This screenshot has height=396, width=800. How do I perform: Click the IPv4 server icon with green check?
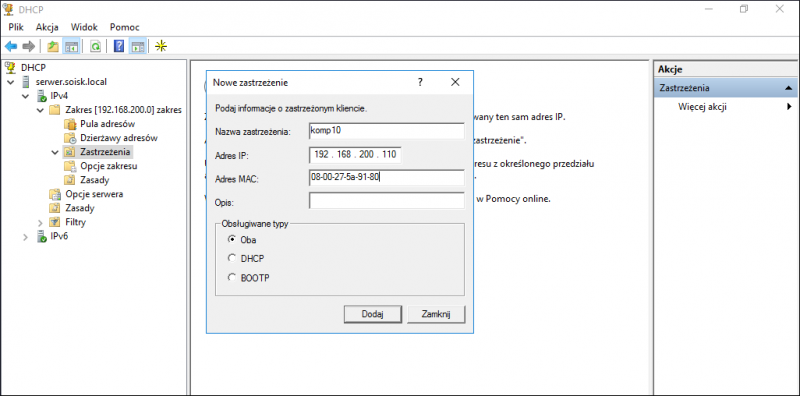click(x=42, y=96)
